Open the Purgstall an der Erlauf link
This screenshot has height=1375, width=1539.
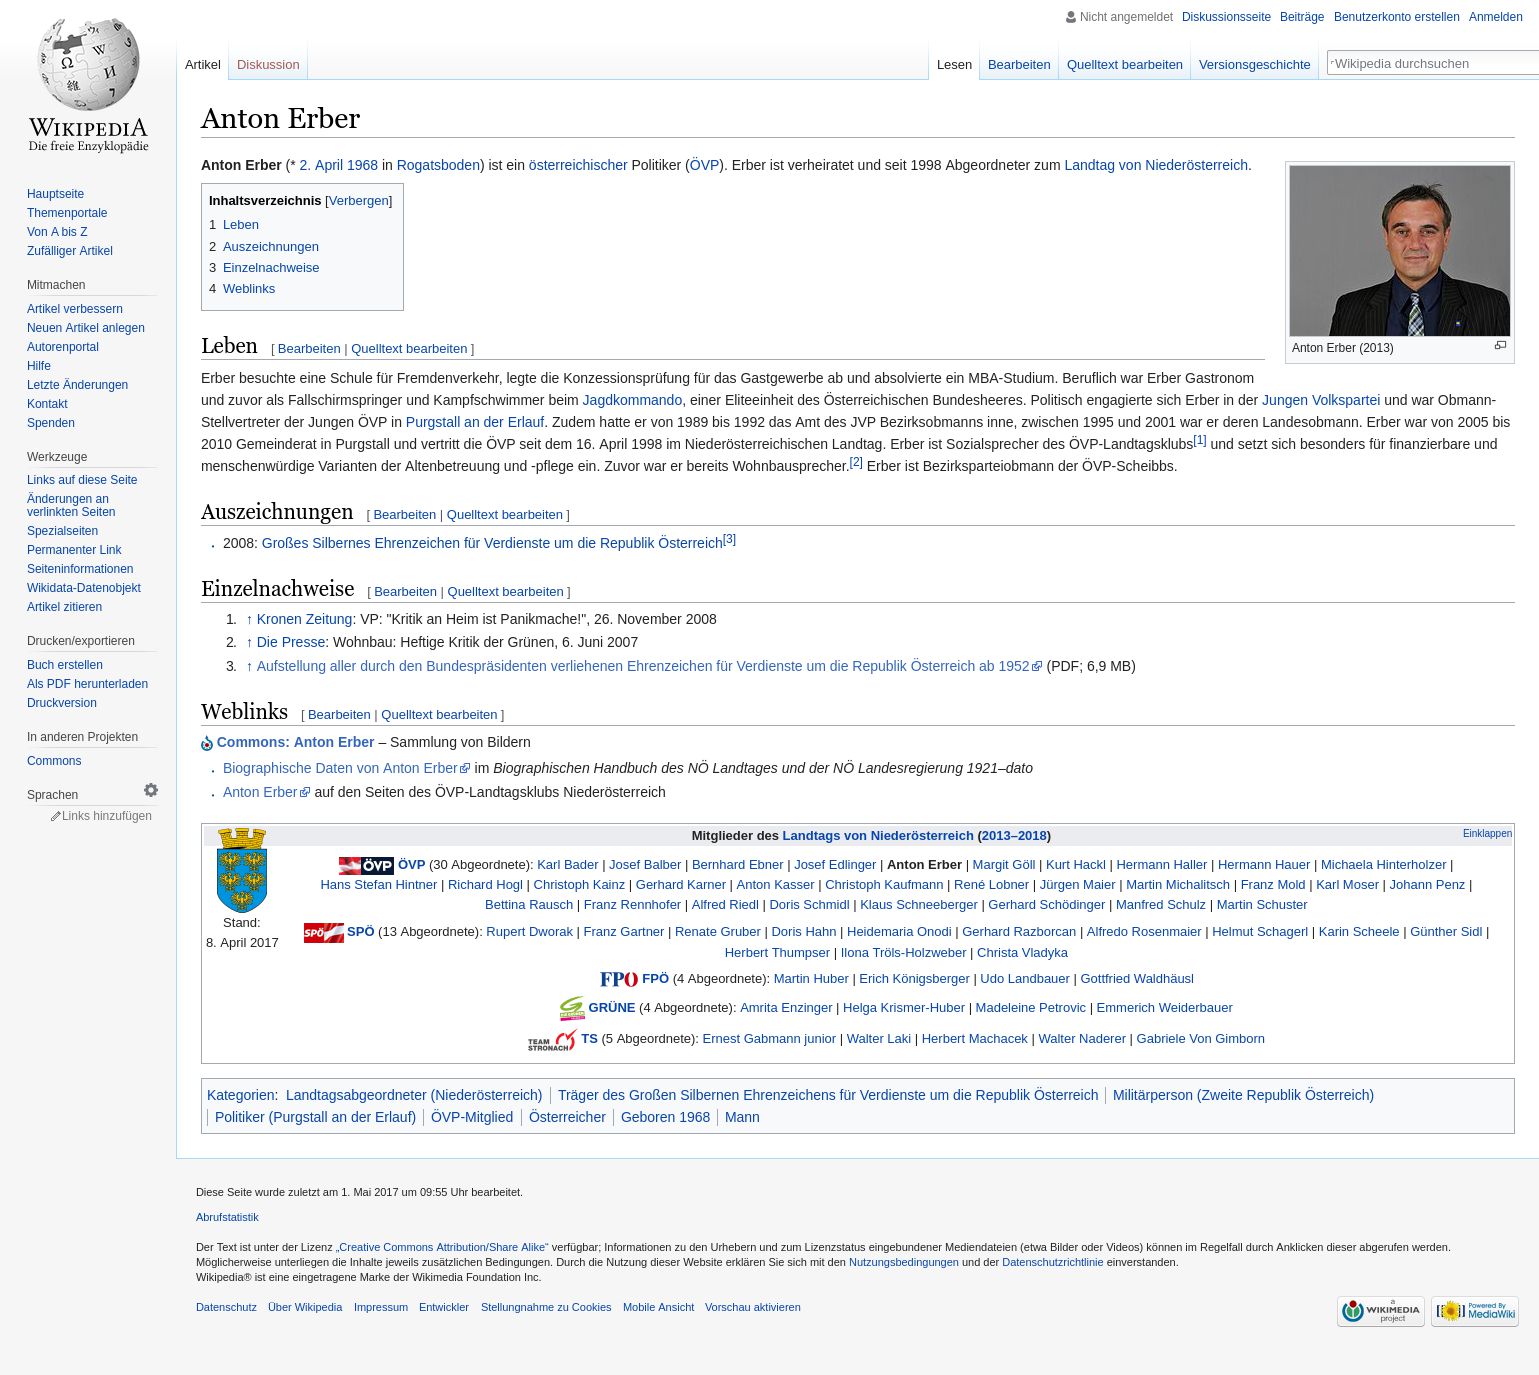pos(475,422)
